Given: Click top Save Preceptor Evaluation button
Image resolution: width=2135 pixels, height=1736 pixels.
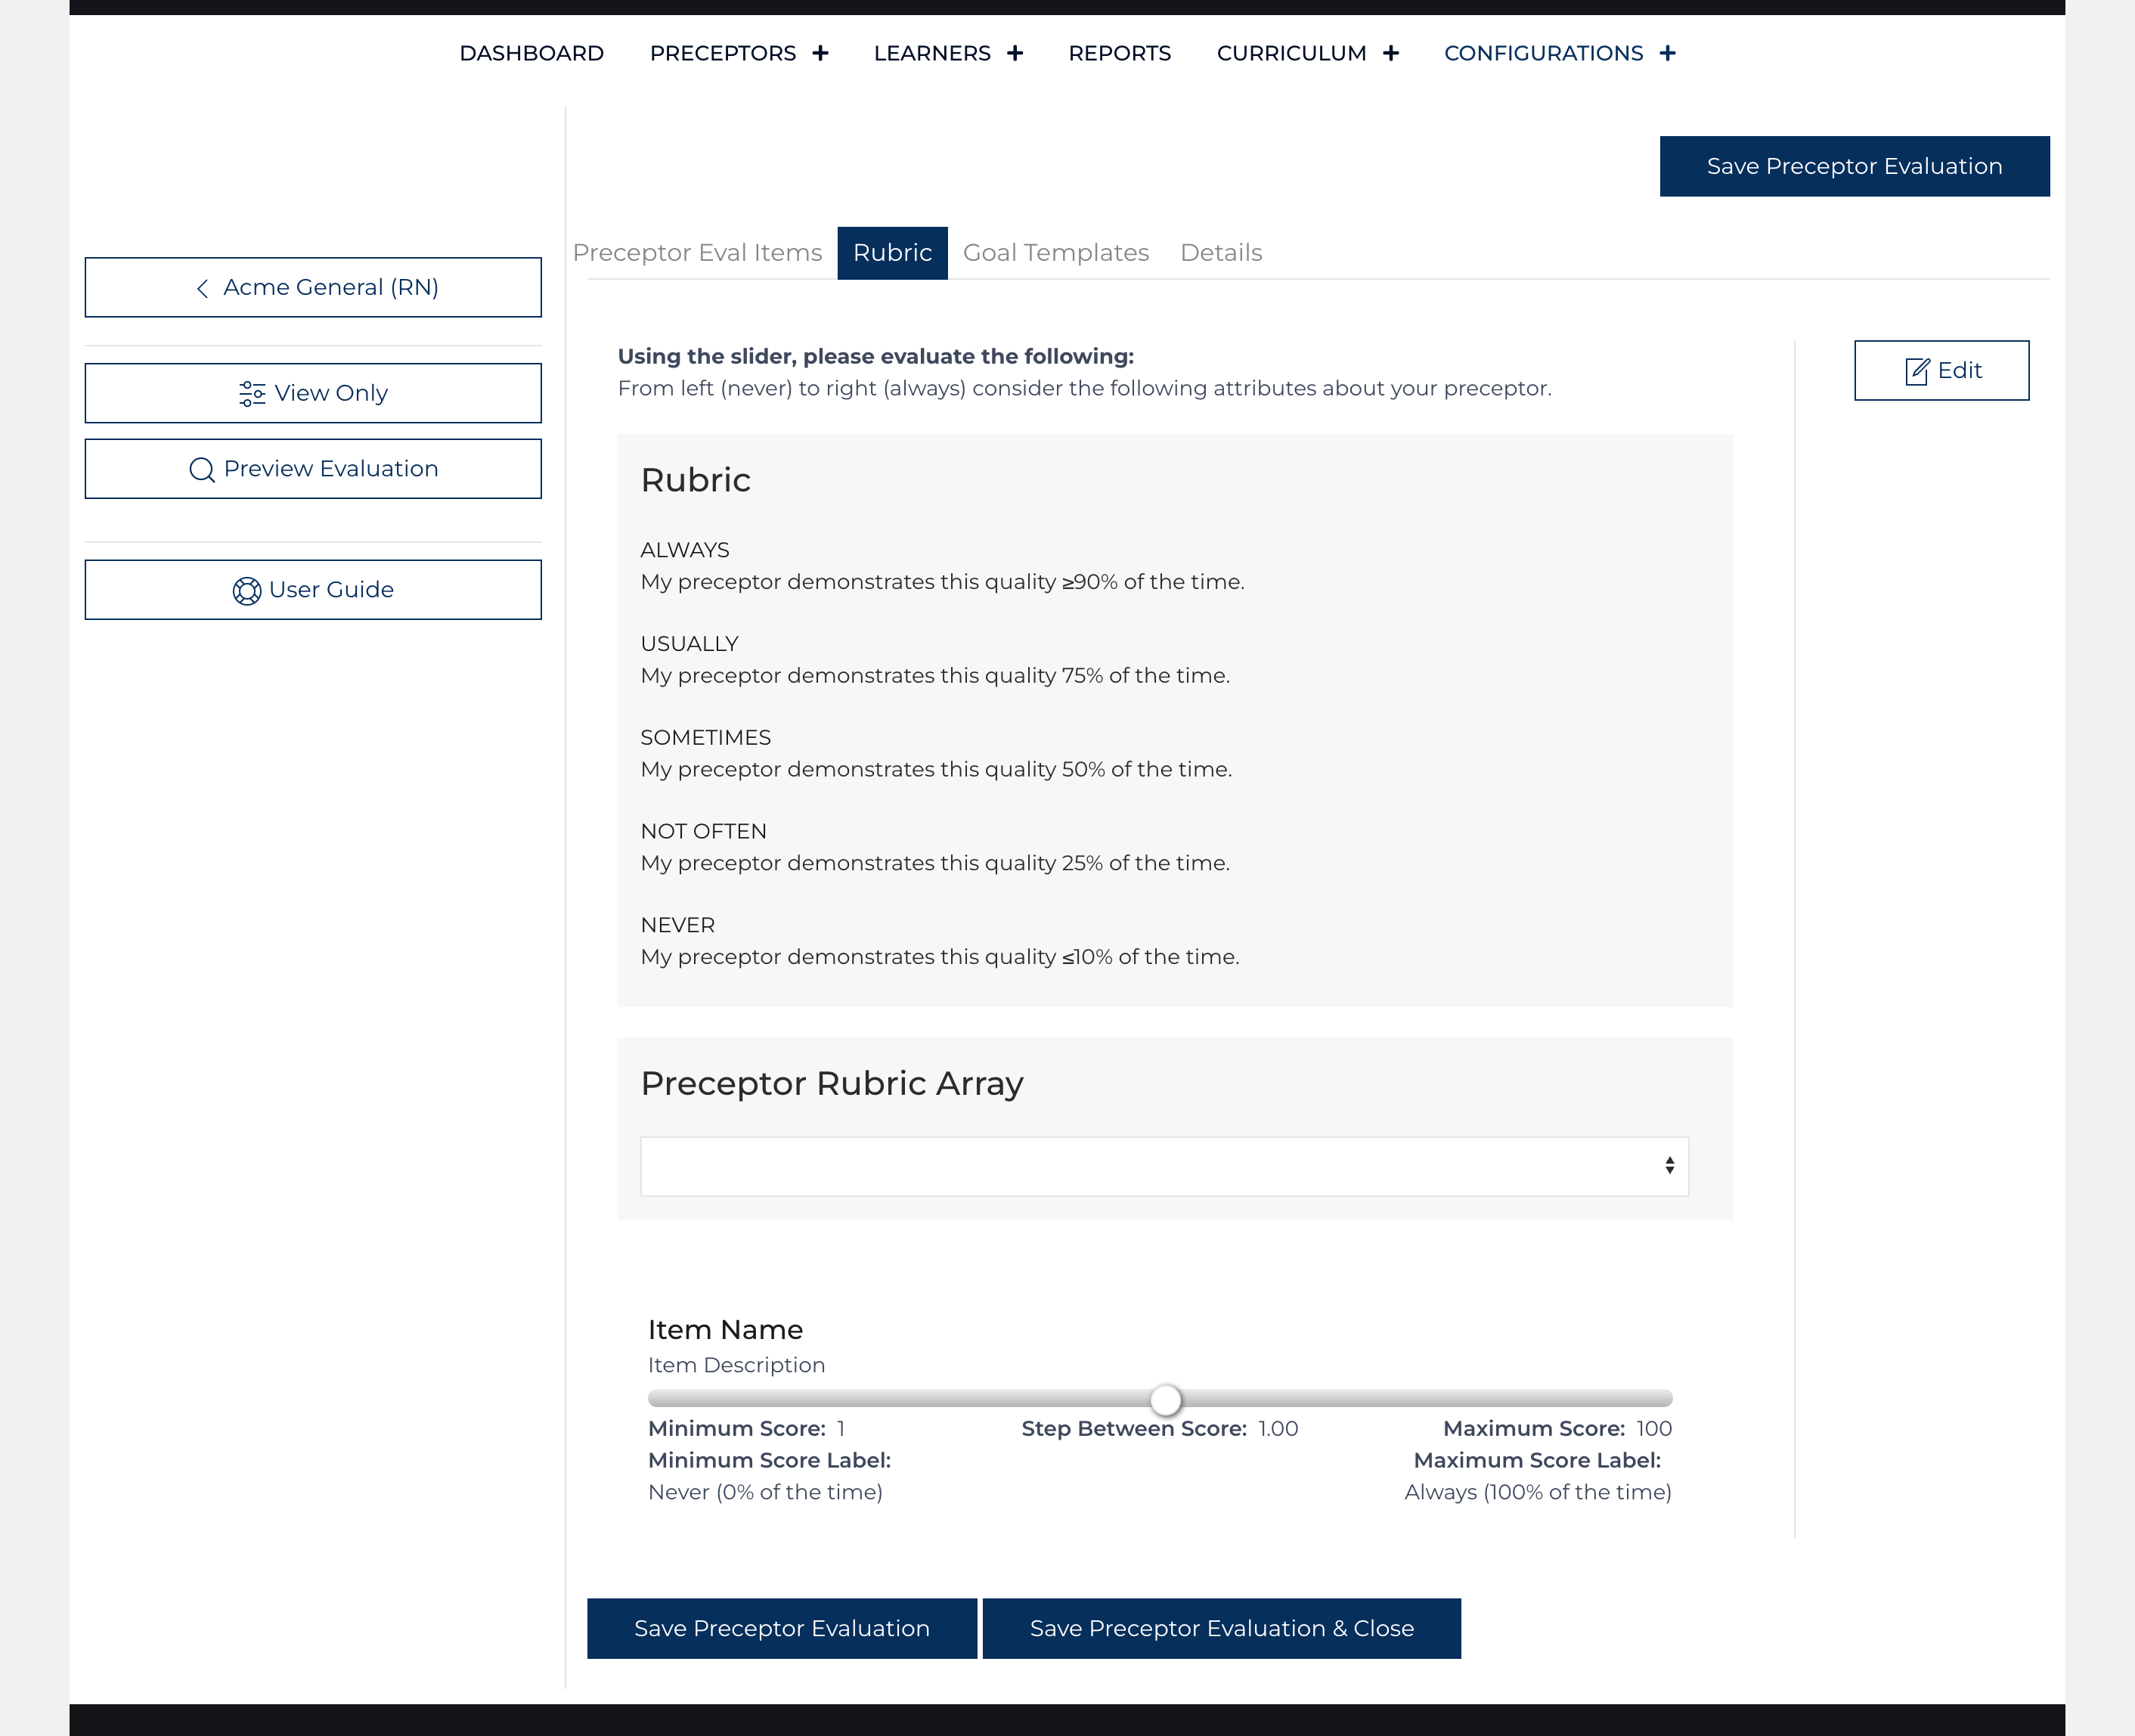Looking at the screenshot, I should point(1854,166).
